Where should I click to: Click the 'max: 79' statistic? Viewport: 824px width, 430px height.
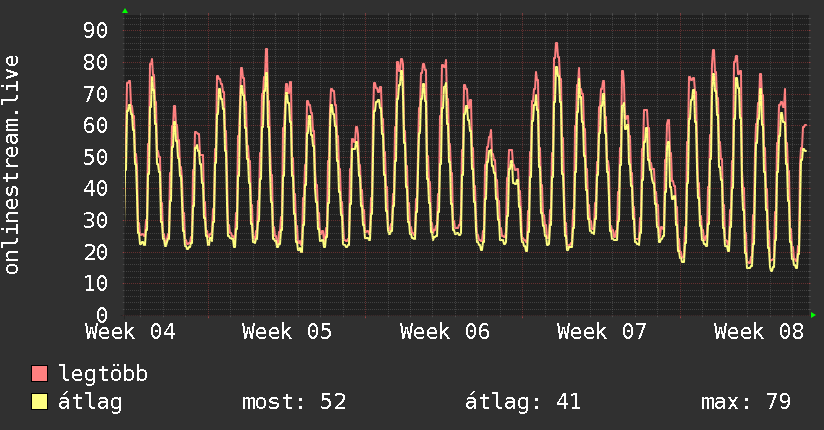(746, 402)
